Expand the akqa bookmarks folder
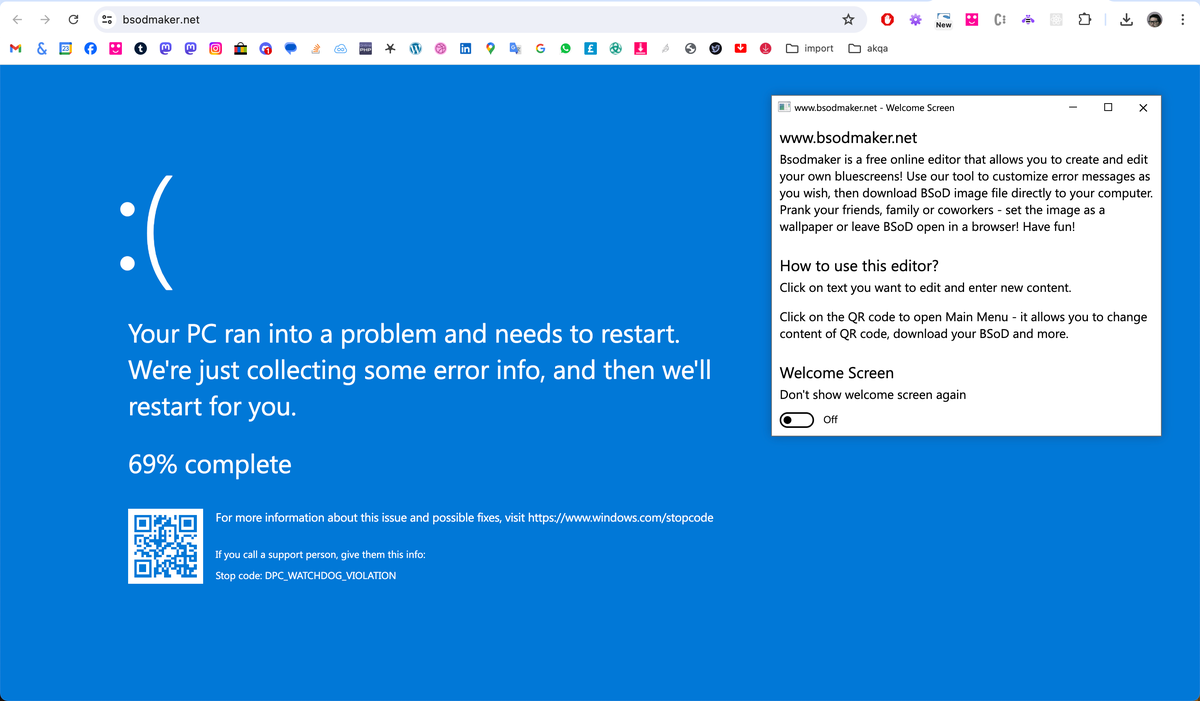 868,48
